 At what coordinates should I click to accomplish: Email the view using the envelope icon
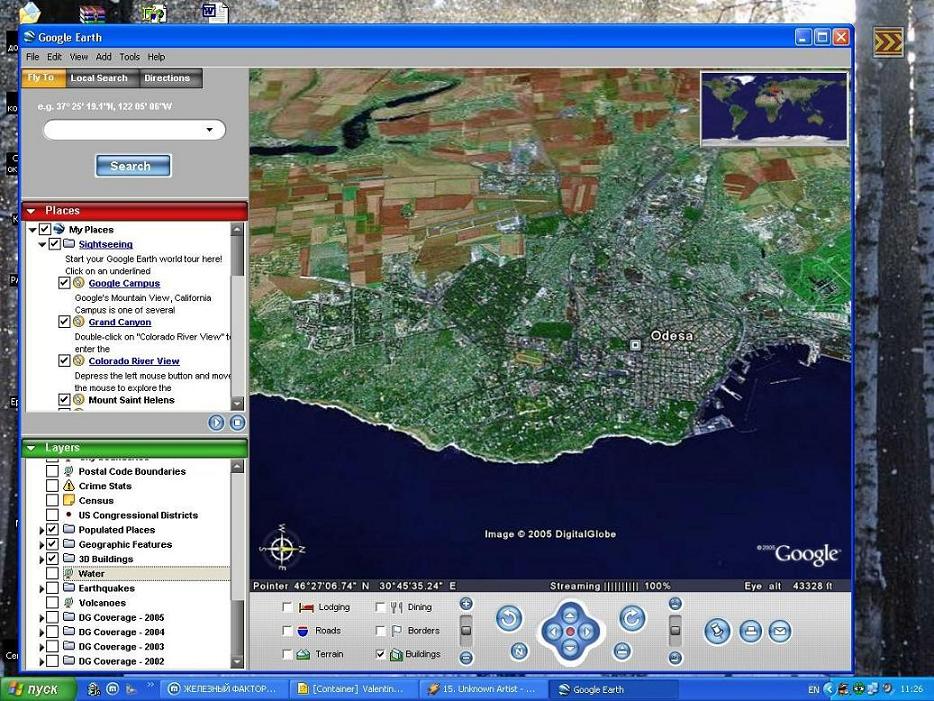[x=780, y=631]
